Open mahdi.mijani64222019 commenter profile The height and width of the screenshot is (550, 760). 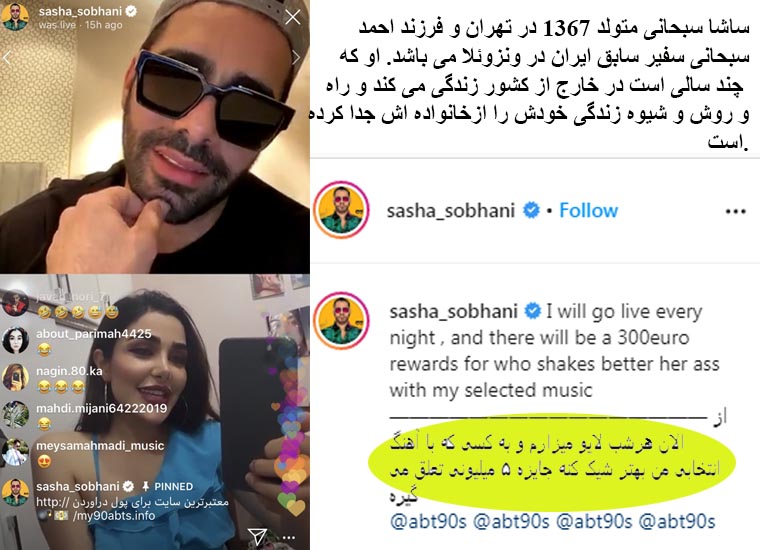pos(101,409)
